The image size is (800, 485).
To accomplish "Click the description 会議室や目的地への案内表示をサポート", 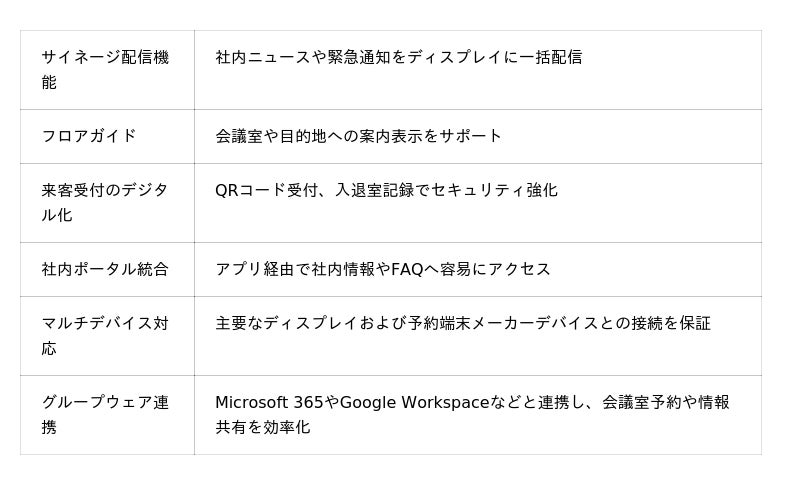I will pos(358,136).
